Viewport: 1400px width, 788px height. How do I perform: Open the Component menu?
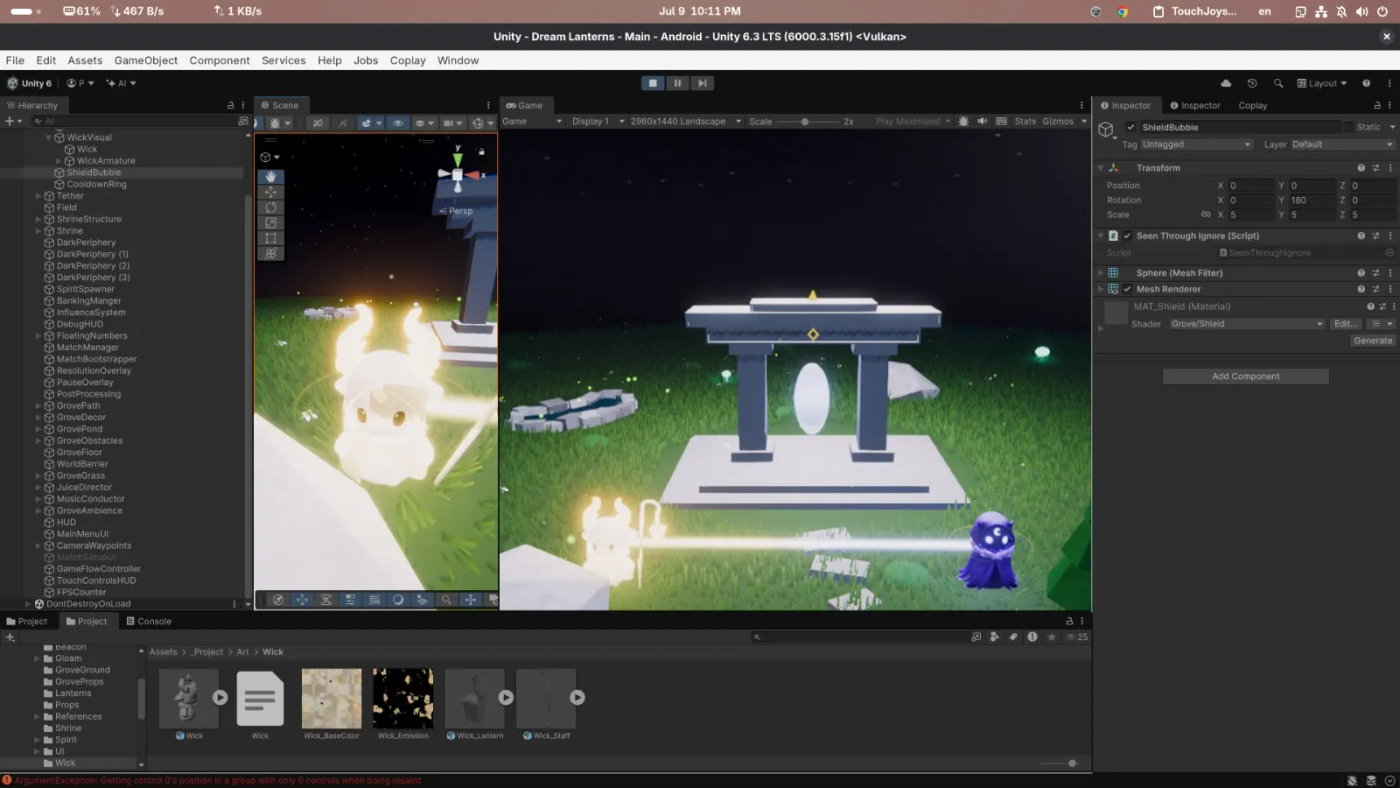(219, 60)
